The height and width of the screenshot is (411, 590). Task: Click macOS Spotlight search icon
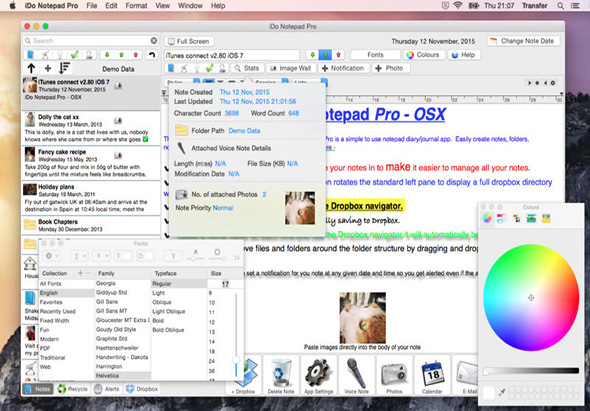coord(560,6)
